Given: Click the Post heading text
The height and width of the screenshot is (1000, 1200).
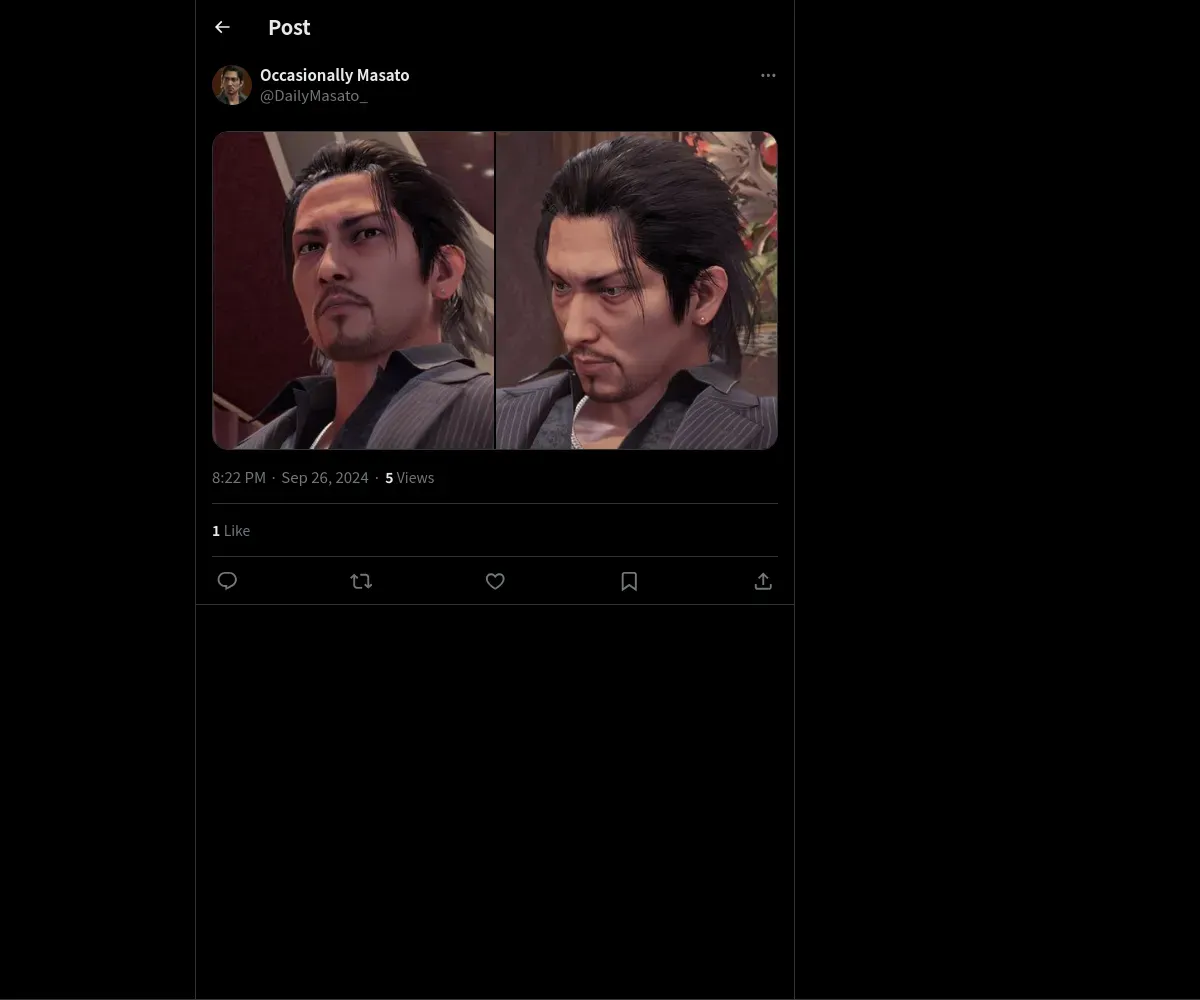Looking at the screenshot, I should [289, 28].
